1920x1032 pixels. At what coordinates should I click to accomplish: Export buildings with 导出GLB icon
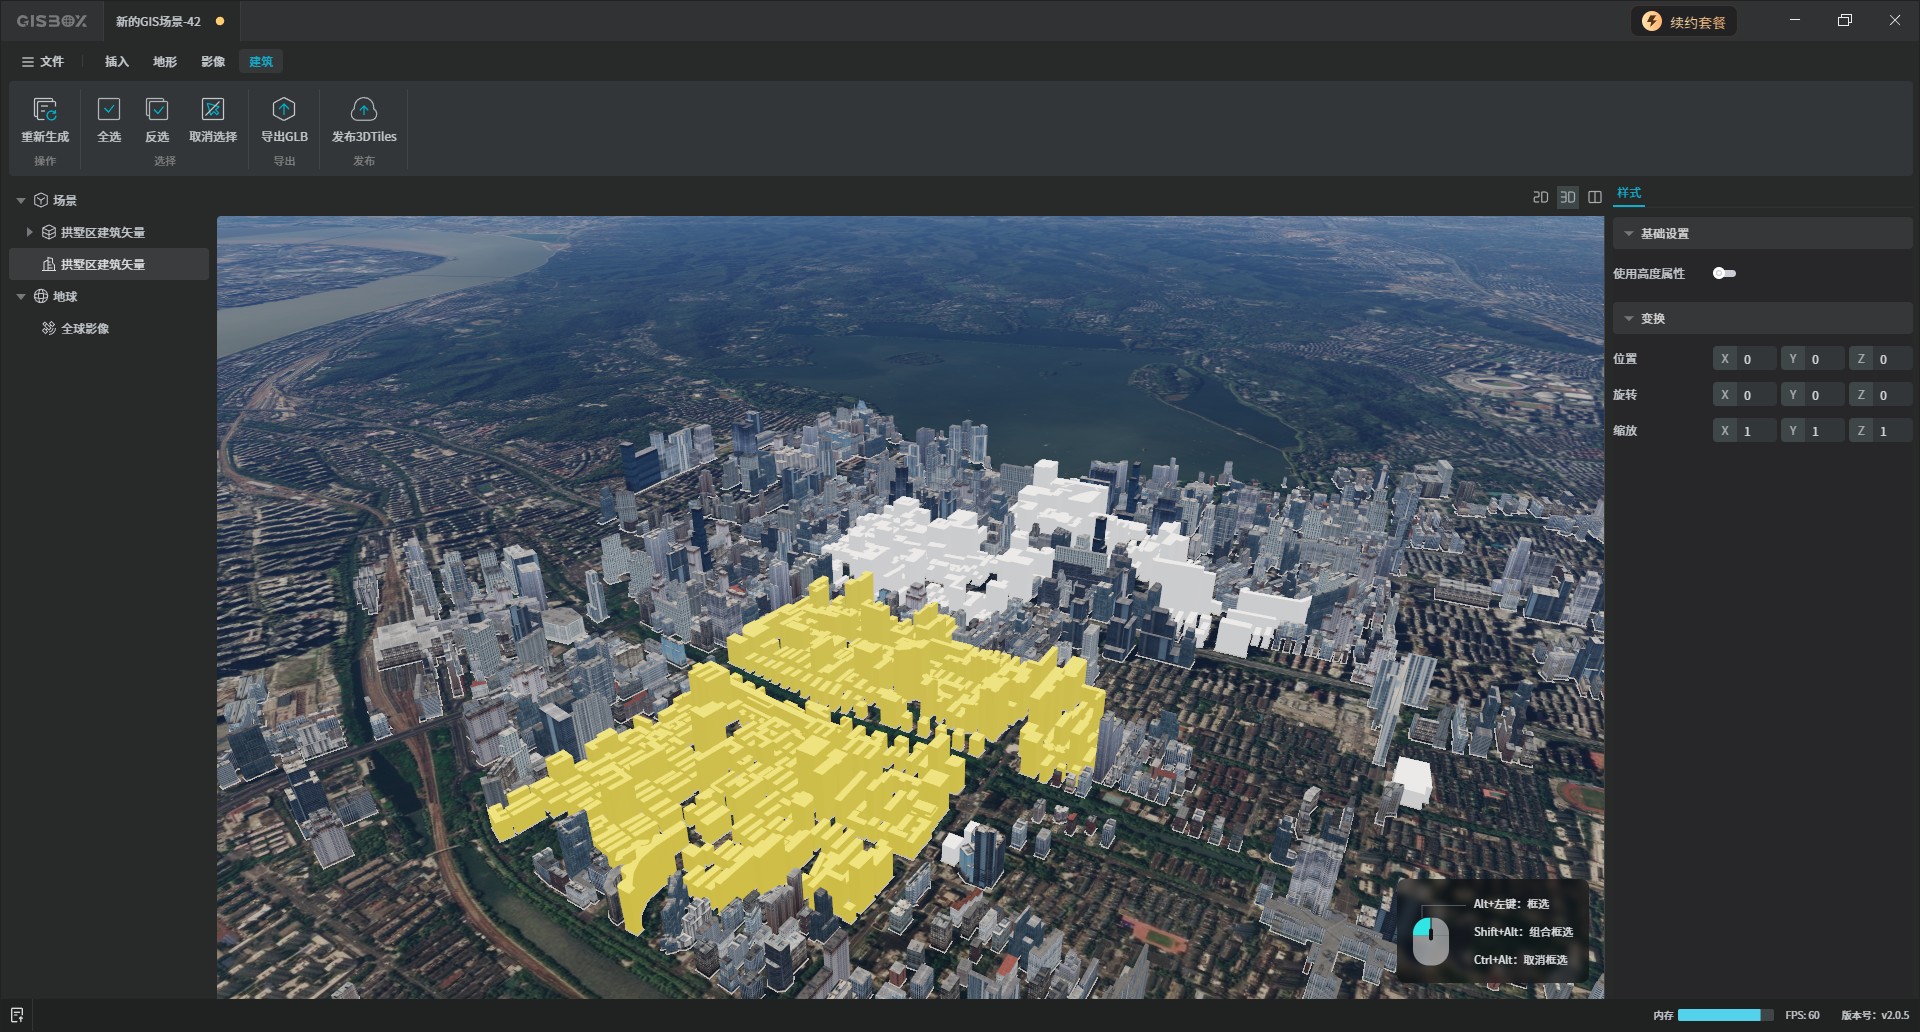284,109
